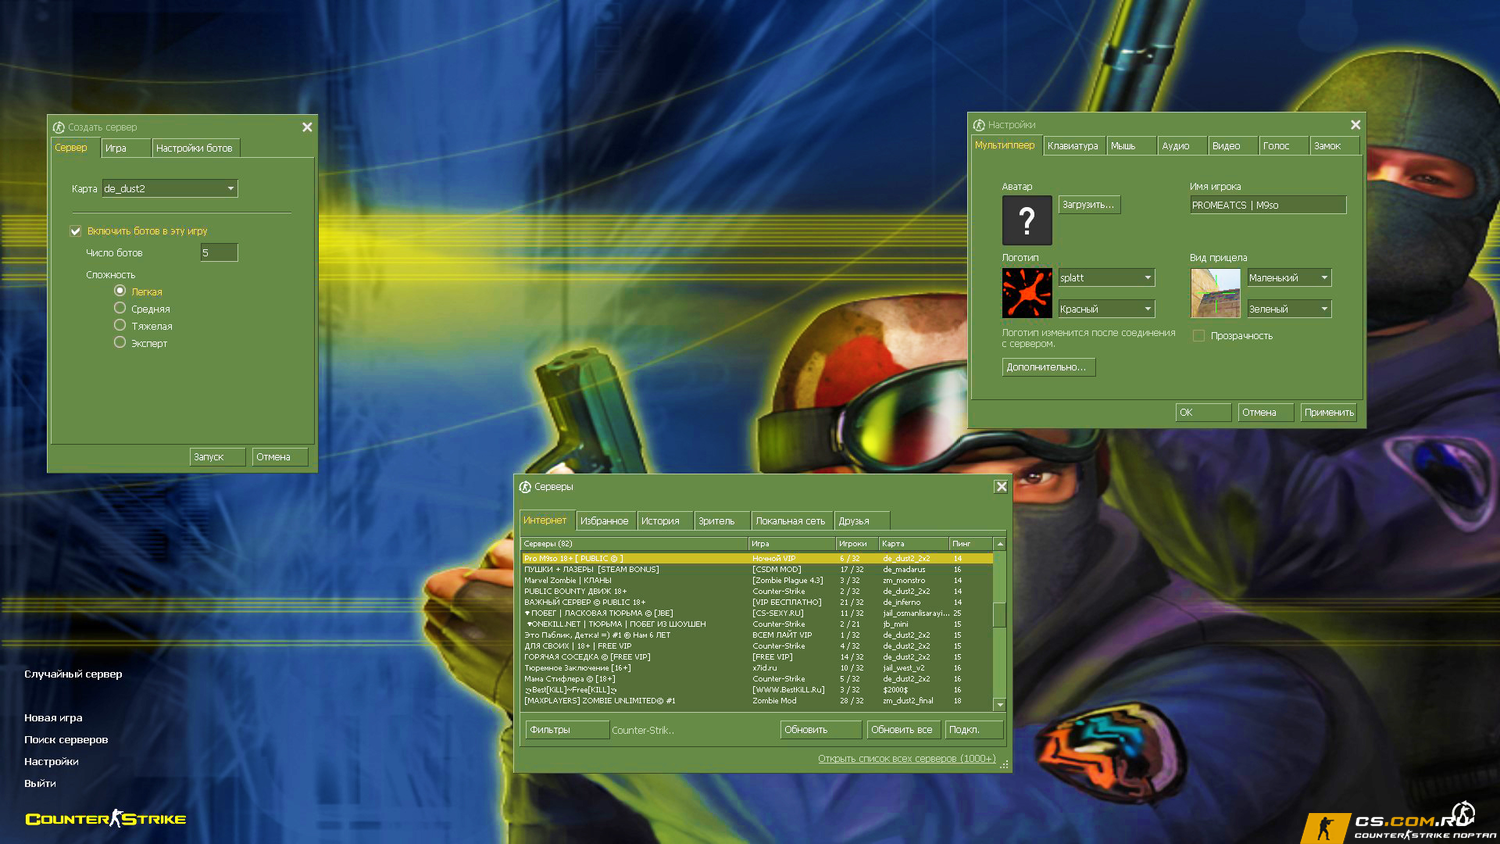The height and width of the screenshot is (844, 1500).
Task: Click the question-mark avatar image
Action: (1027, 220)
